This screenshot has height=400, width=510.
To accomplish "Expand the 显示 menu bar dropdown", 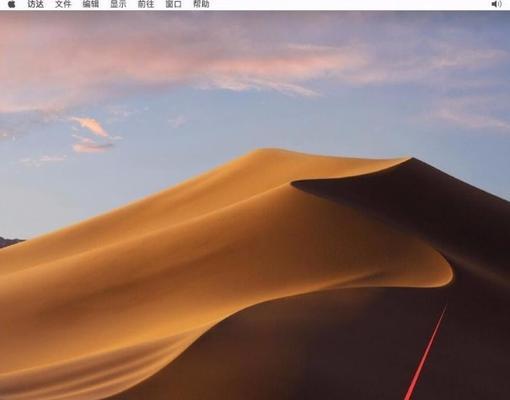I will pyautogui.click(x=118, y=4).
